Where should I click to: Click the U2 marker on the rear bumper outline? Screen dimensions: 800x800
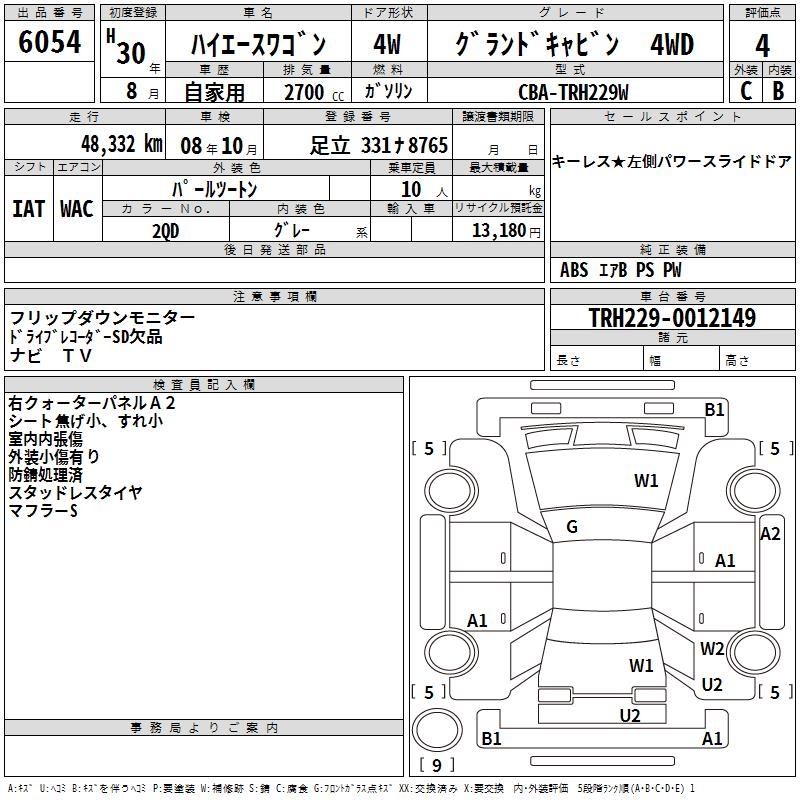pyautogui.click(x=629, y=715)
